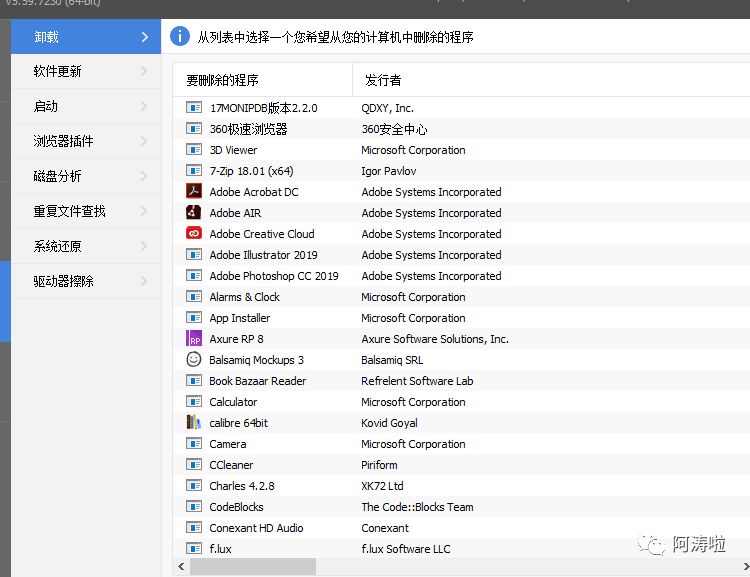750x577 pixels.
Task: Sort by 要删除的程序 column header
Action: point(263,80)
